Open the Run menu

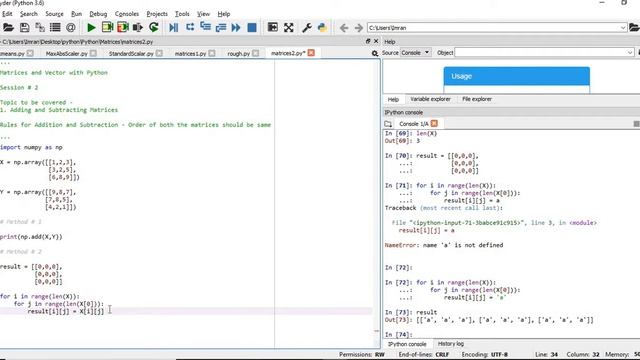(76, 14)
